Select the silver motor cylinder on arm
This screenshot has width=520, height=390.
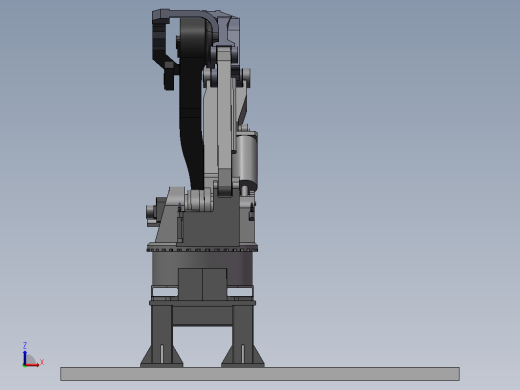coord(246,157)
